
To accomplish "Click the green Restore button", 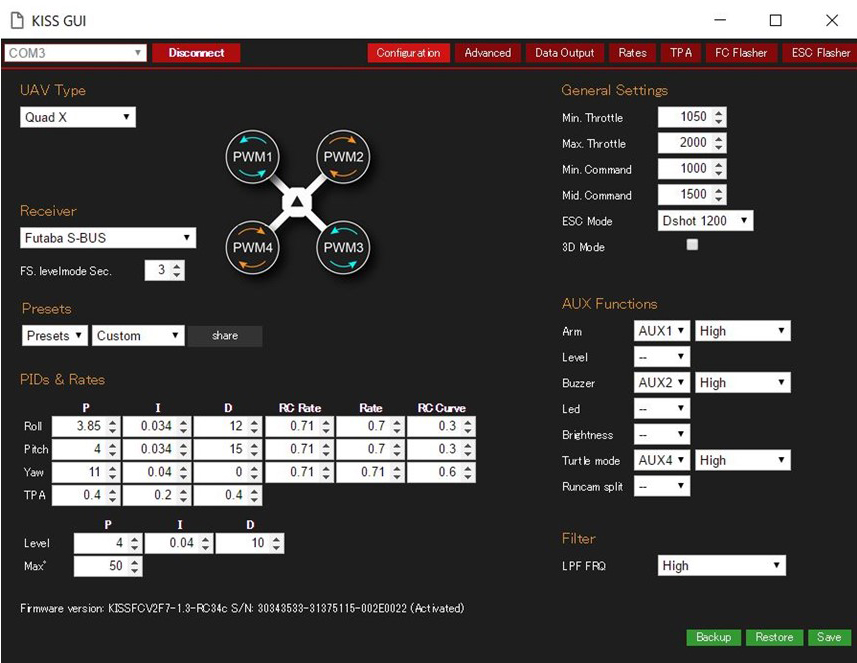I will point(774,637).
